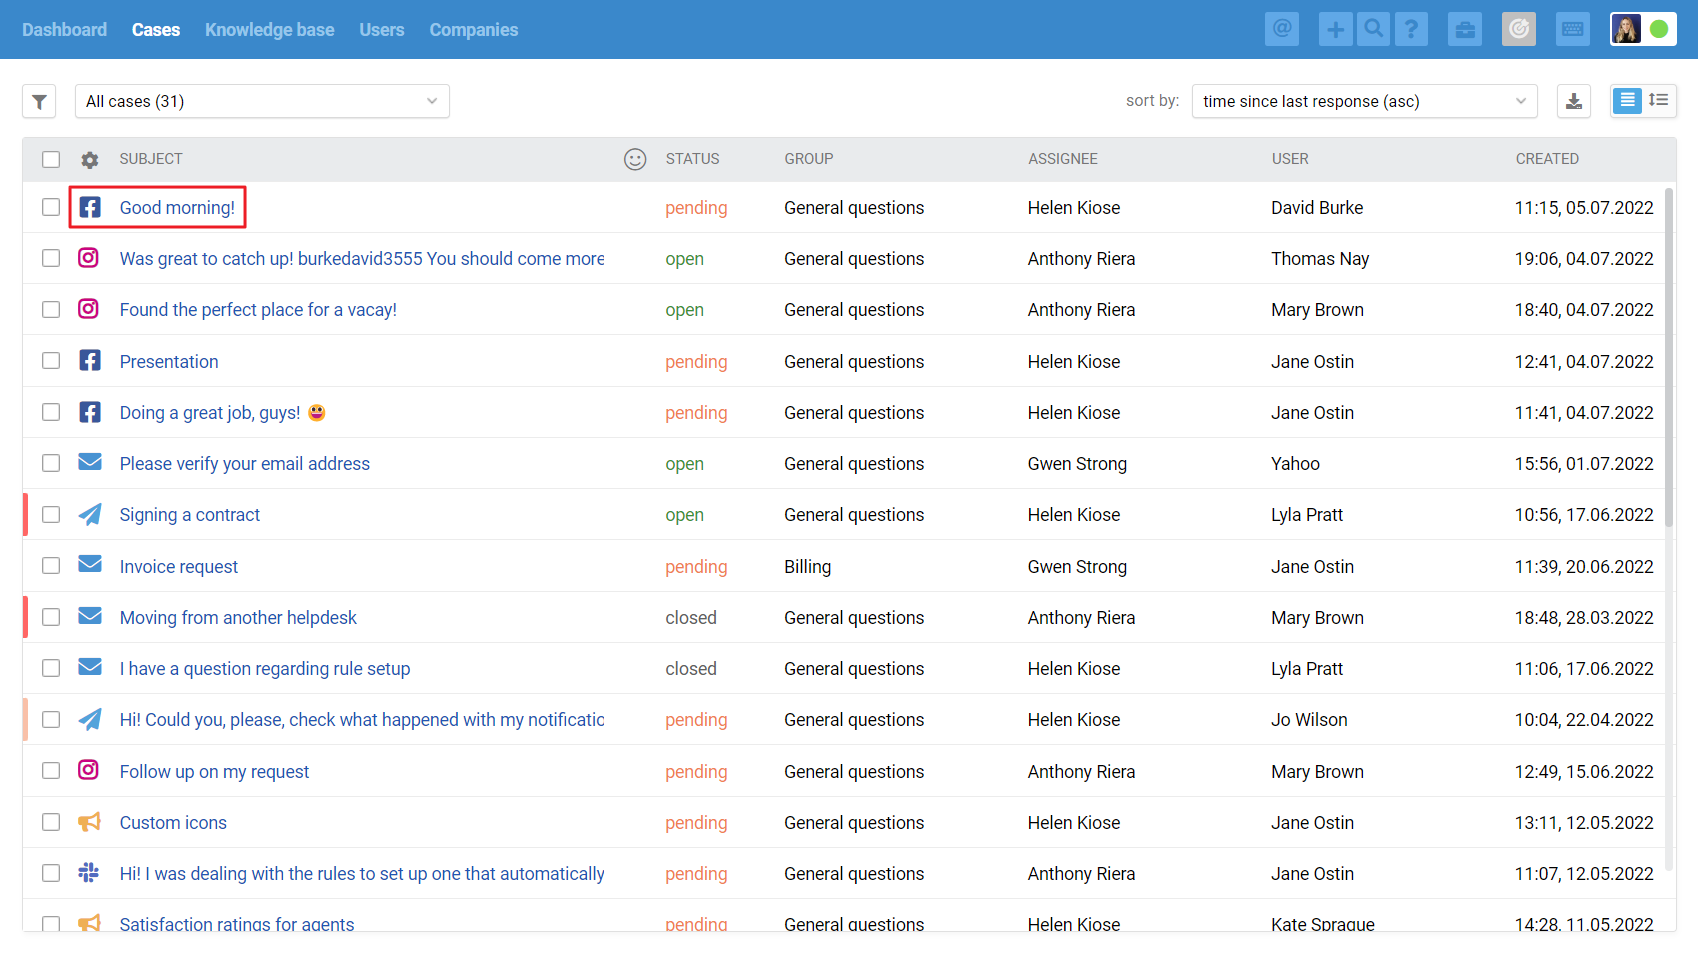
Task: Open the keyboard shortcuts icon
Action: pyautogui.click(x=1573, y=29)
